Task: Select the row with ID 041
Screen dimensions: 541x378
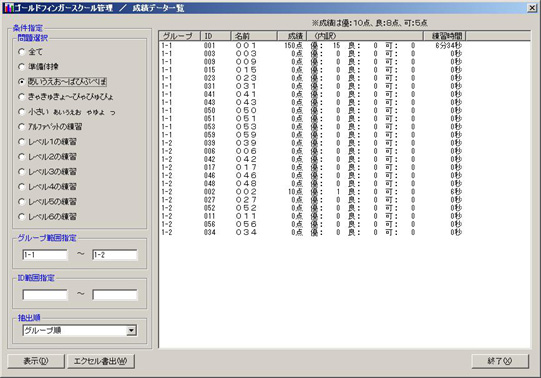Action: pos(312,94)
